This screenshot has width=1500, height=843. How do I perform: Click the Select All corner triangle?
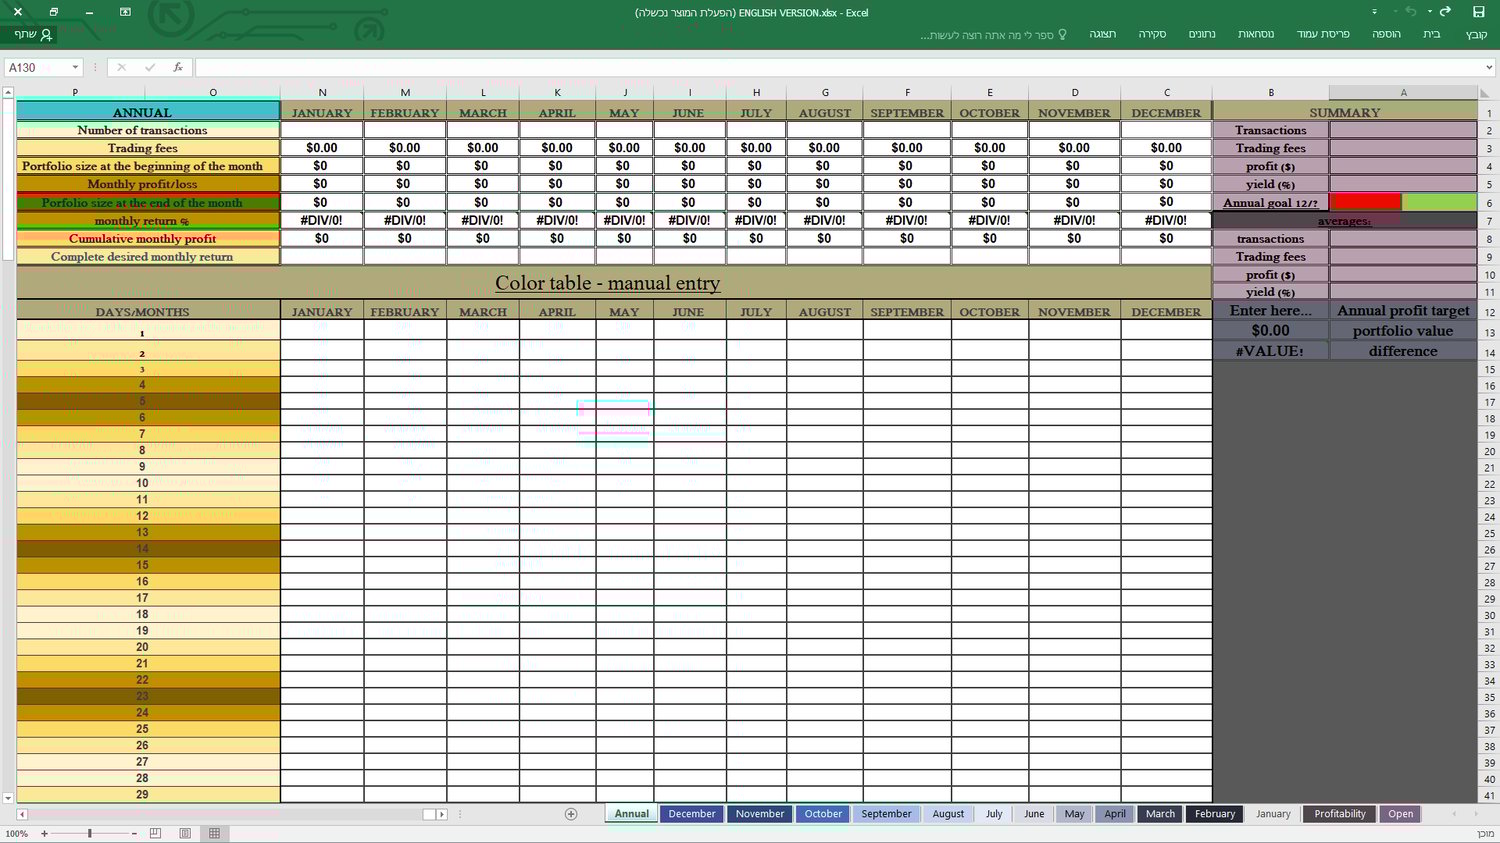click(x=1486, y=92)
